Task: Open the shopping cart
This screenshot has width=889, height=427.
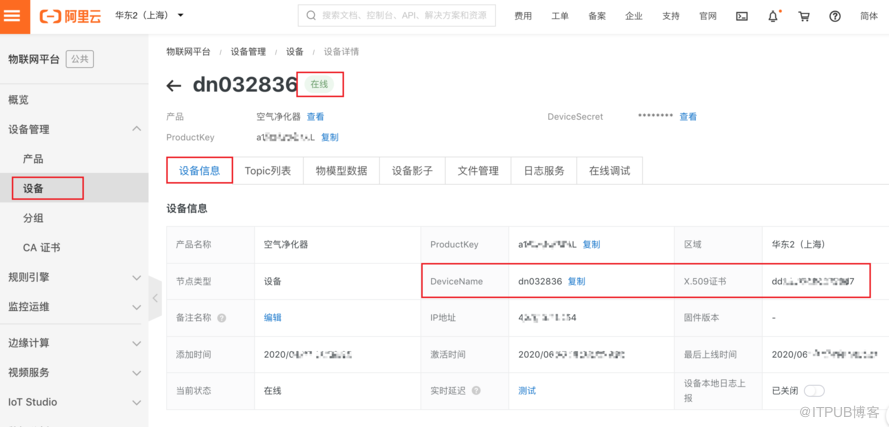Action: [x=804, y=17]
